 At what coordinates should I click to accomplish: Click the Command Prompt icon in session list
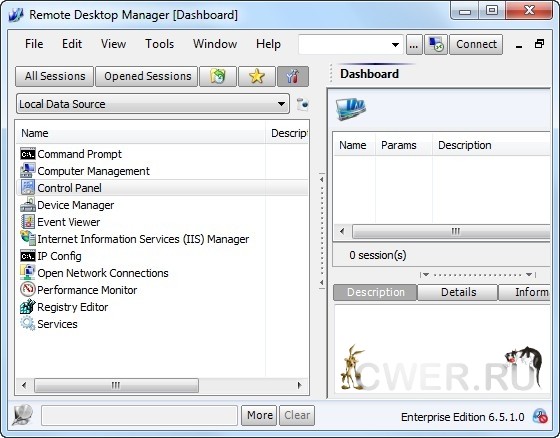[x=28, y=154]
